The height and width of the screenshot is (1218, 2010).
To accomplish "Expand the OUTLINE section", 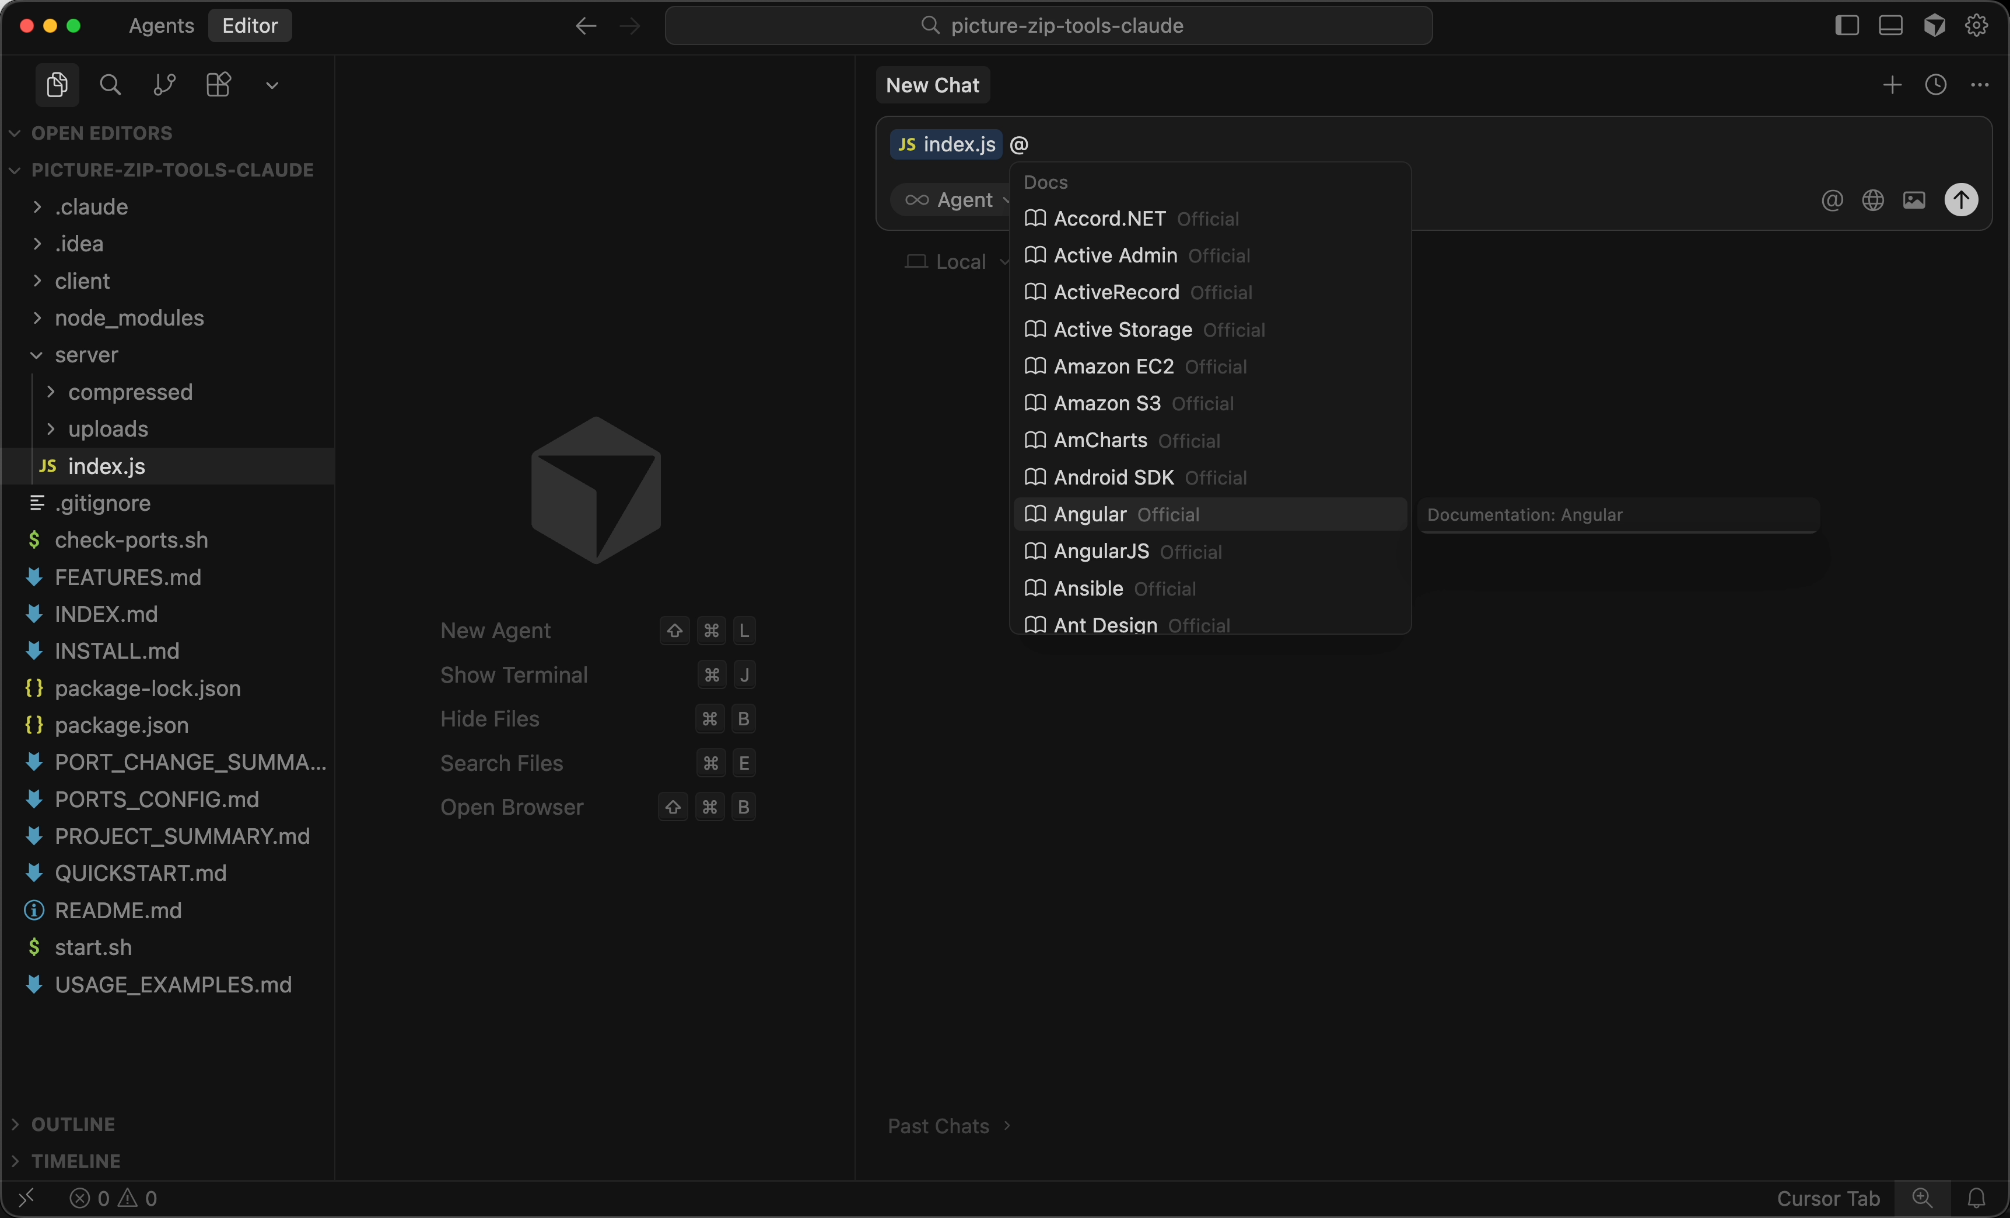I will [x=73, y=1124].
